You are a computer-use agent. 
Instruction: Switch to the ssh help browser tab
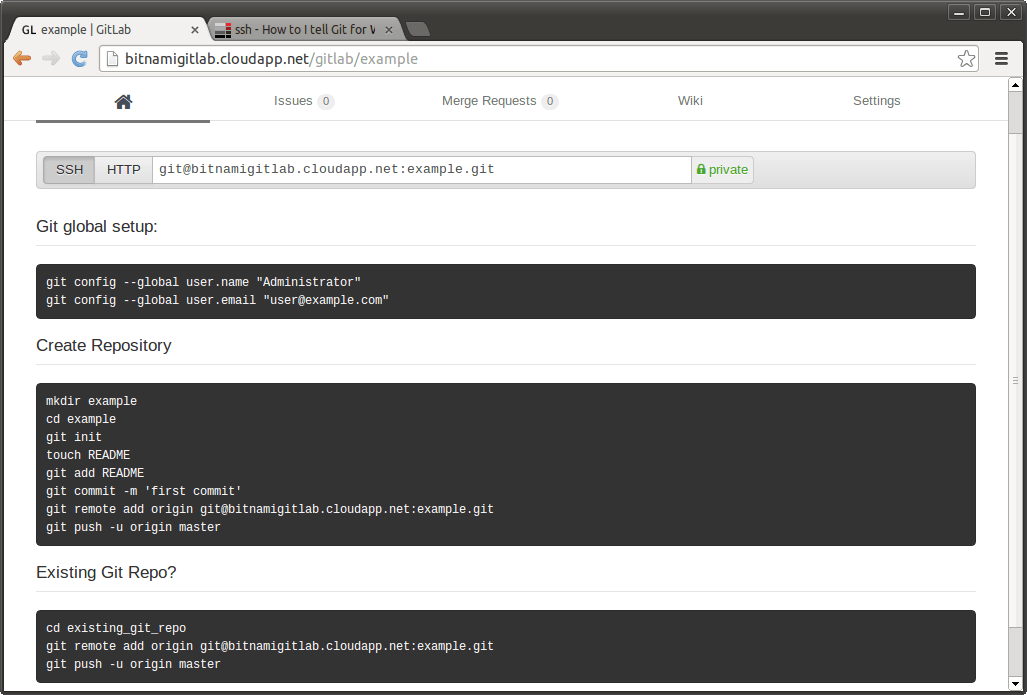300,29
